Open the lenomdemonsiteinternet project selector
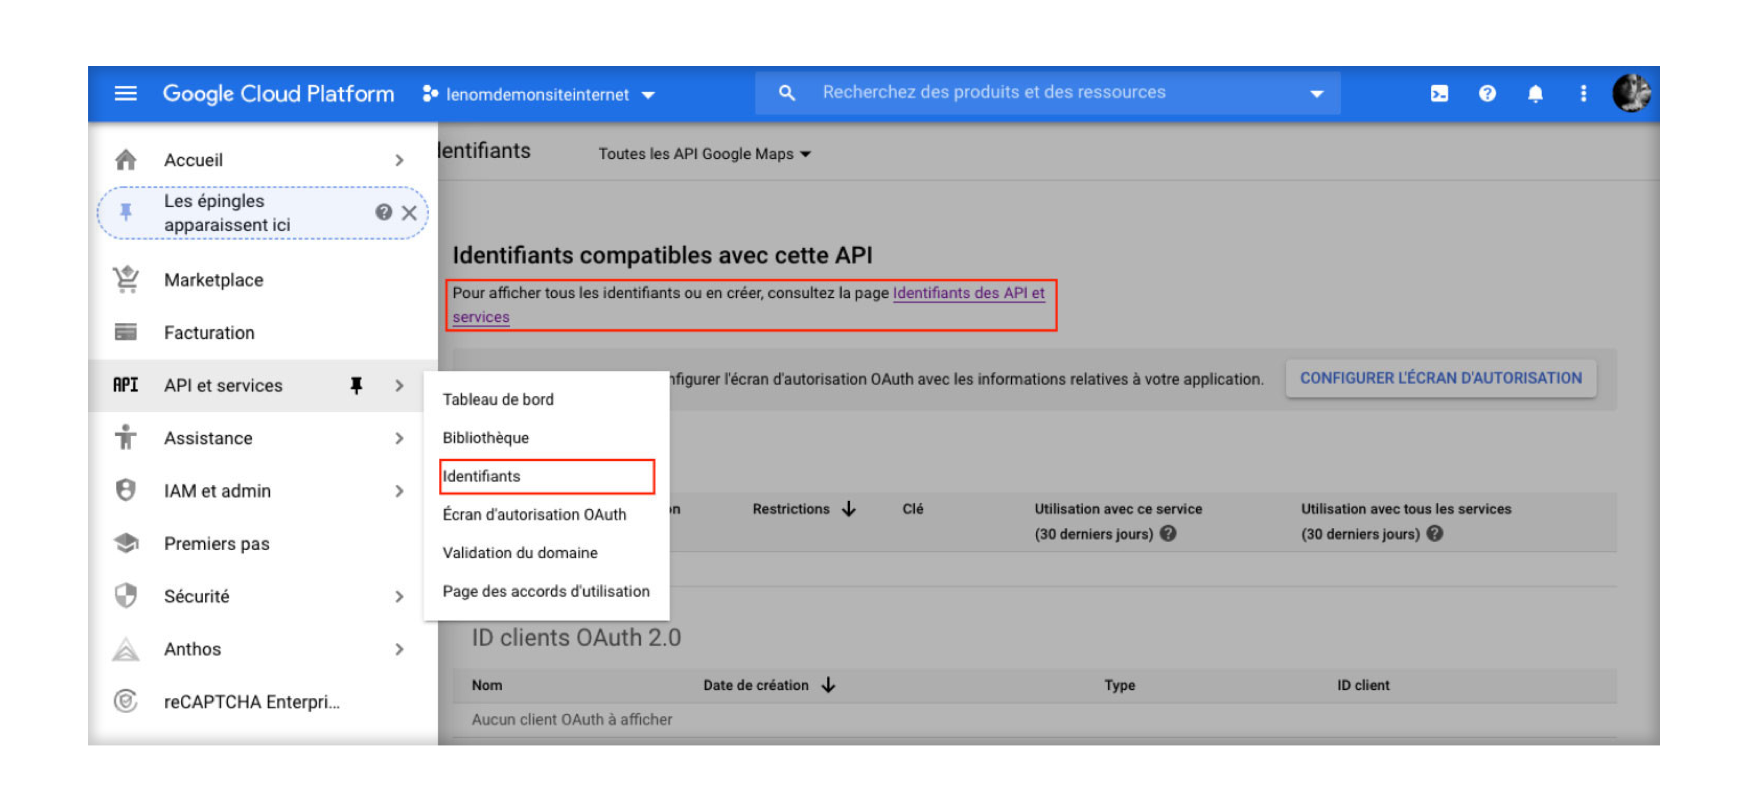 click(539, 95)
